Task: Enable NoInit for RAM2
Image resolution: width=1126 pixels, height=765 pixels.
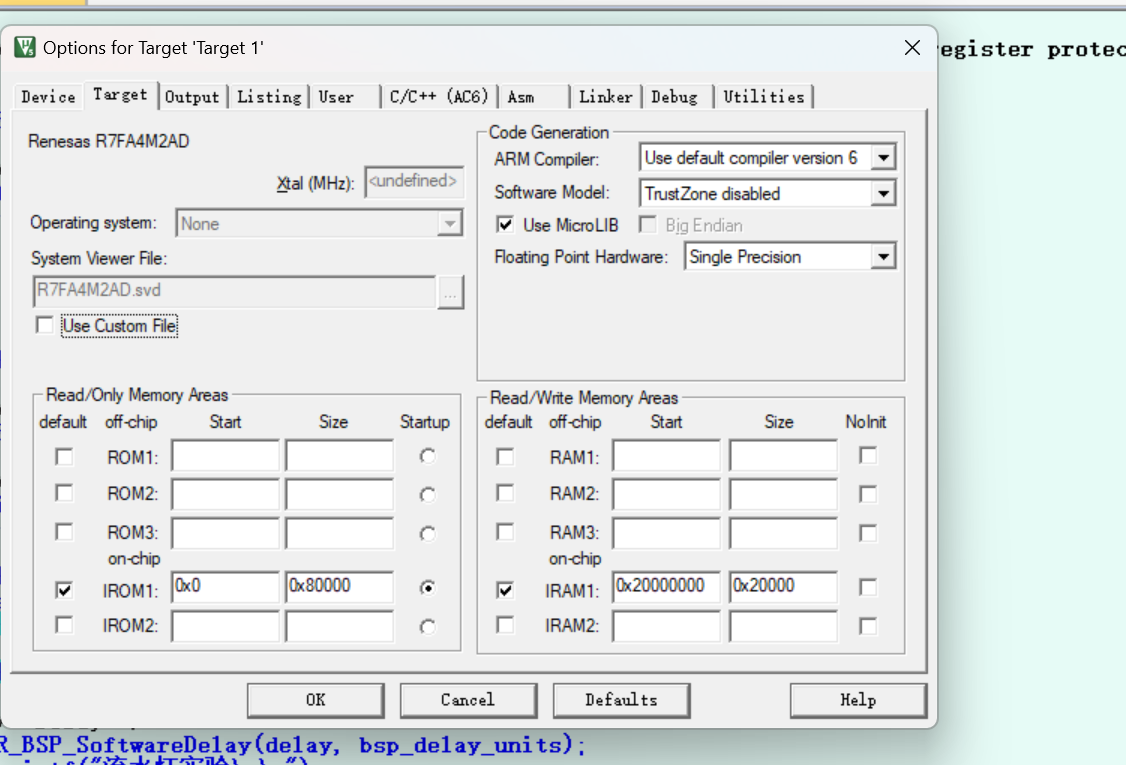Action: [x=867, y=494]
